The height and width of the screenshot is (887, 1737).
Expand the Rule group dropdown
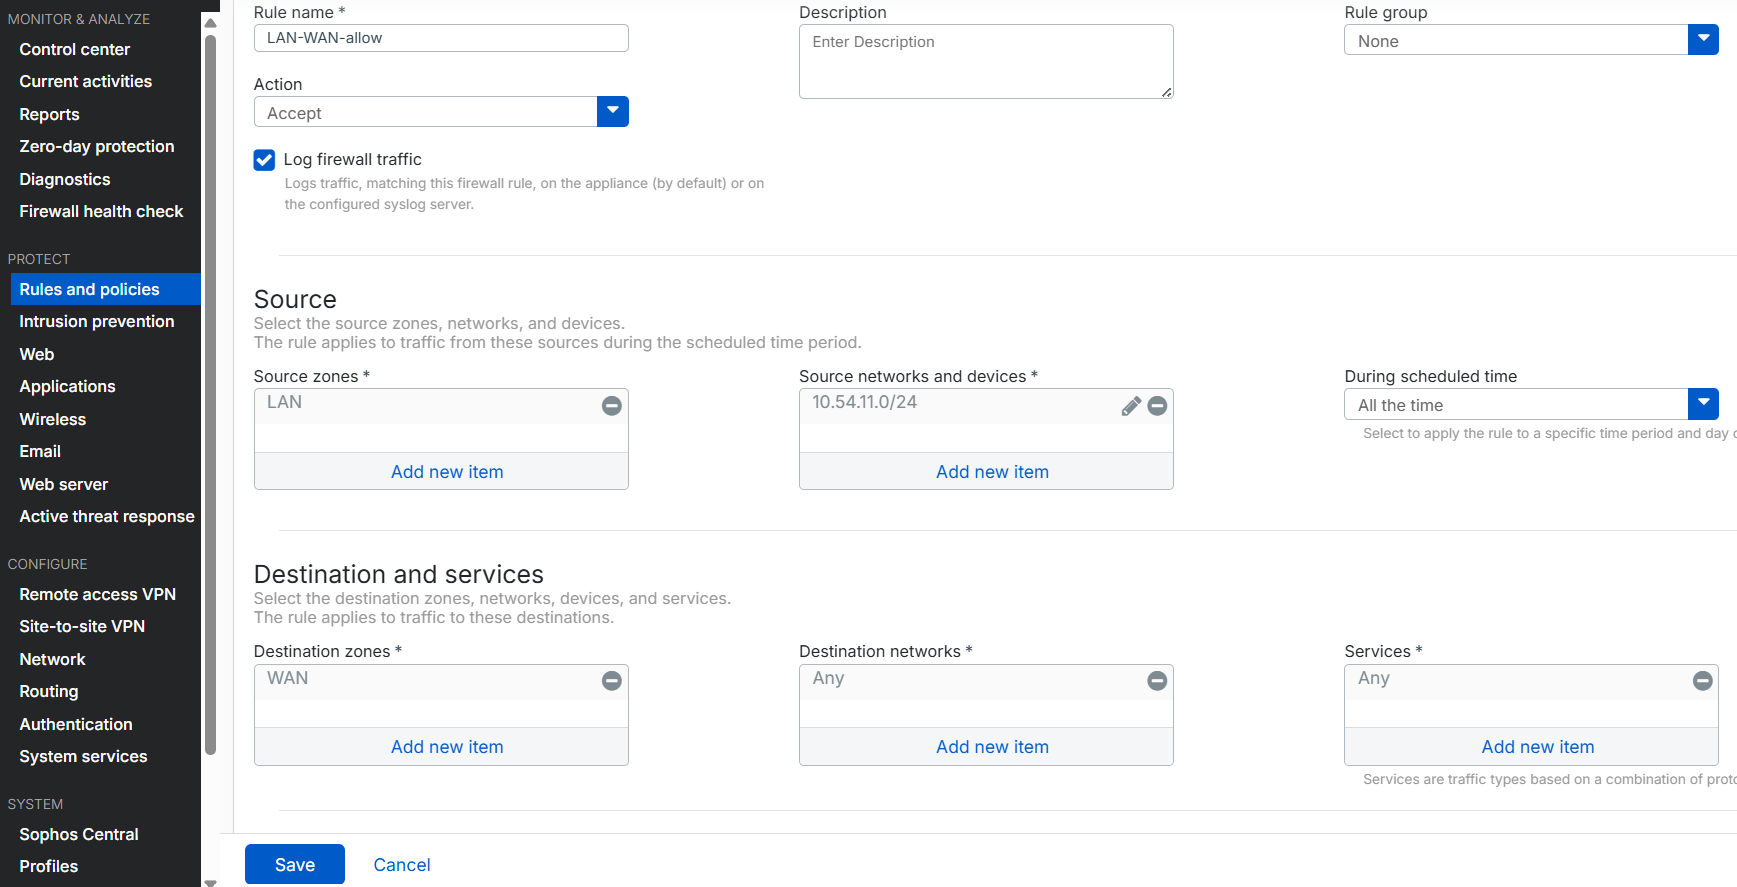[x=1702, y=40]
